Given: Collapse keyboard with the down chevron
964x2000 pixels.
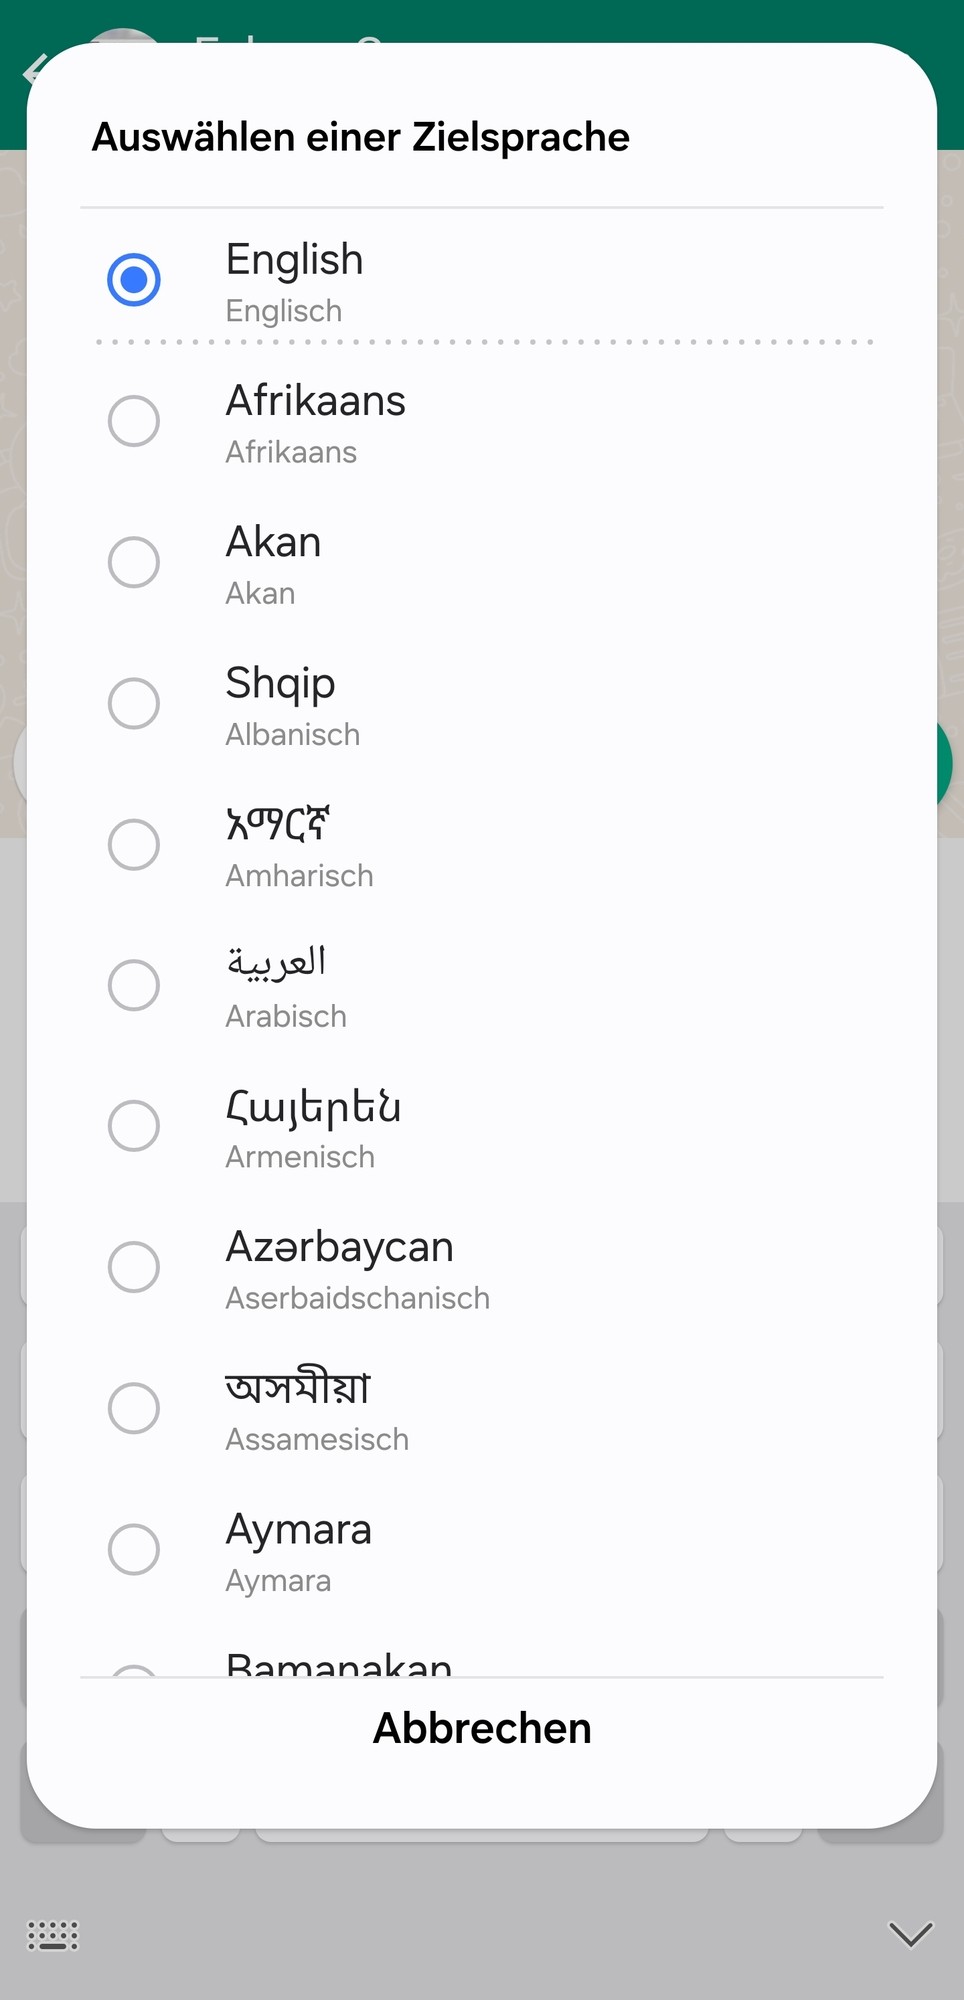Looking at the screenshot, I should (910, 1934).
